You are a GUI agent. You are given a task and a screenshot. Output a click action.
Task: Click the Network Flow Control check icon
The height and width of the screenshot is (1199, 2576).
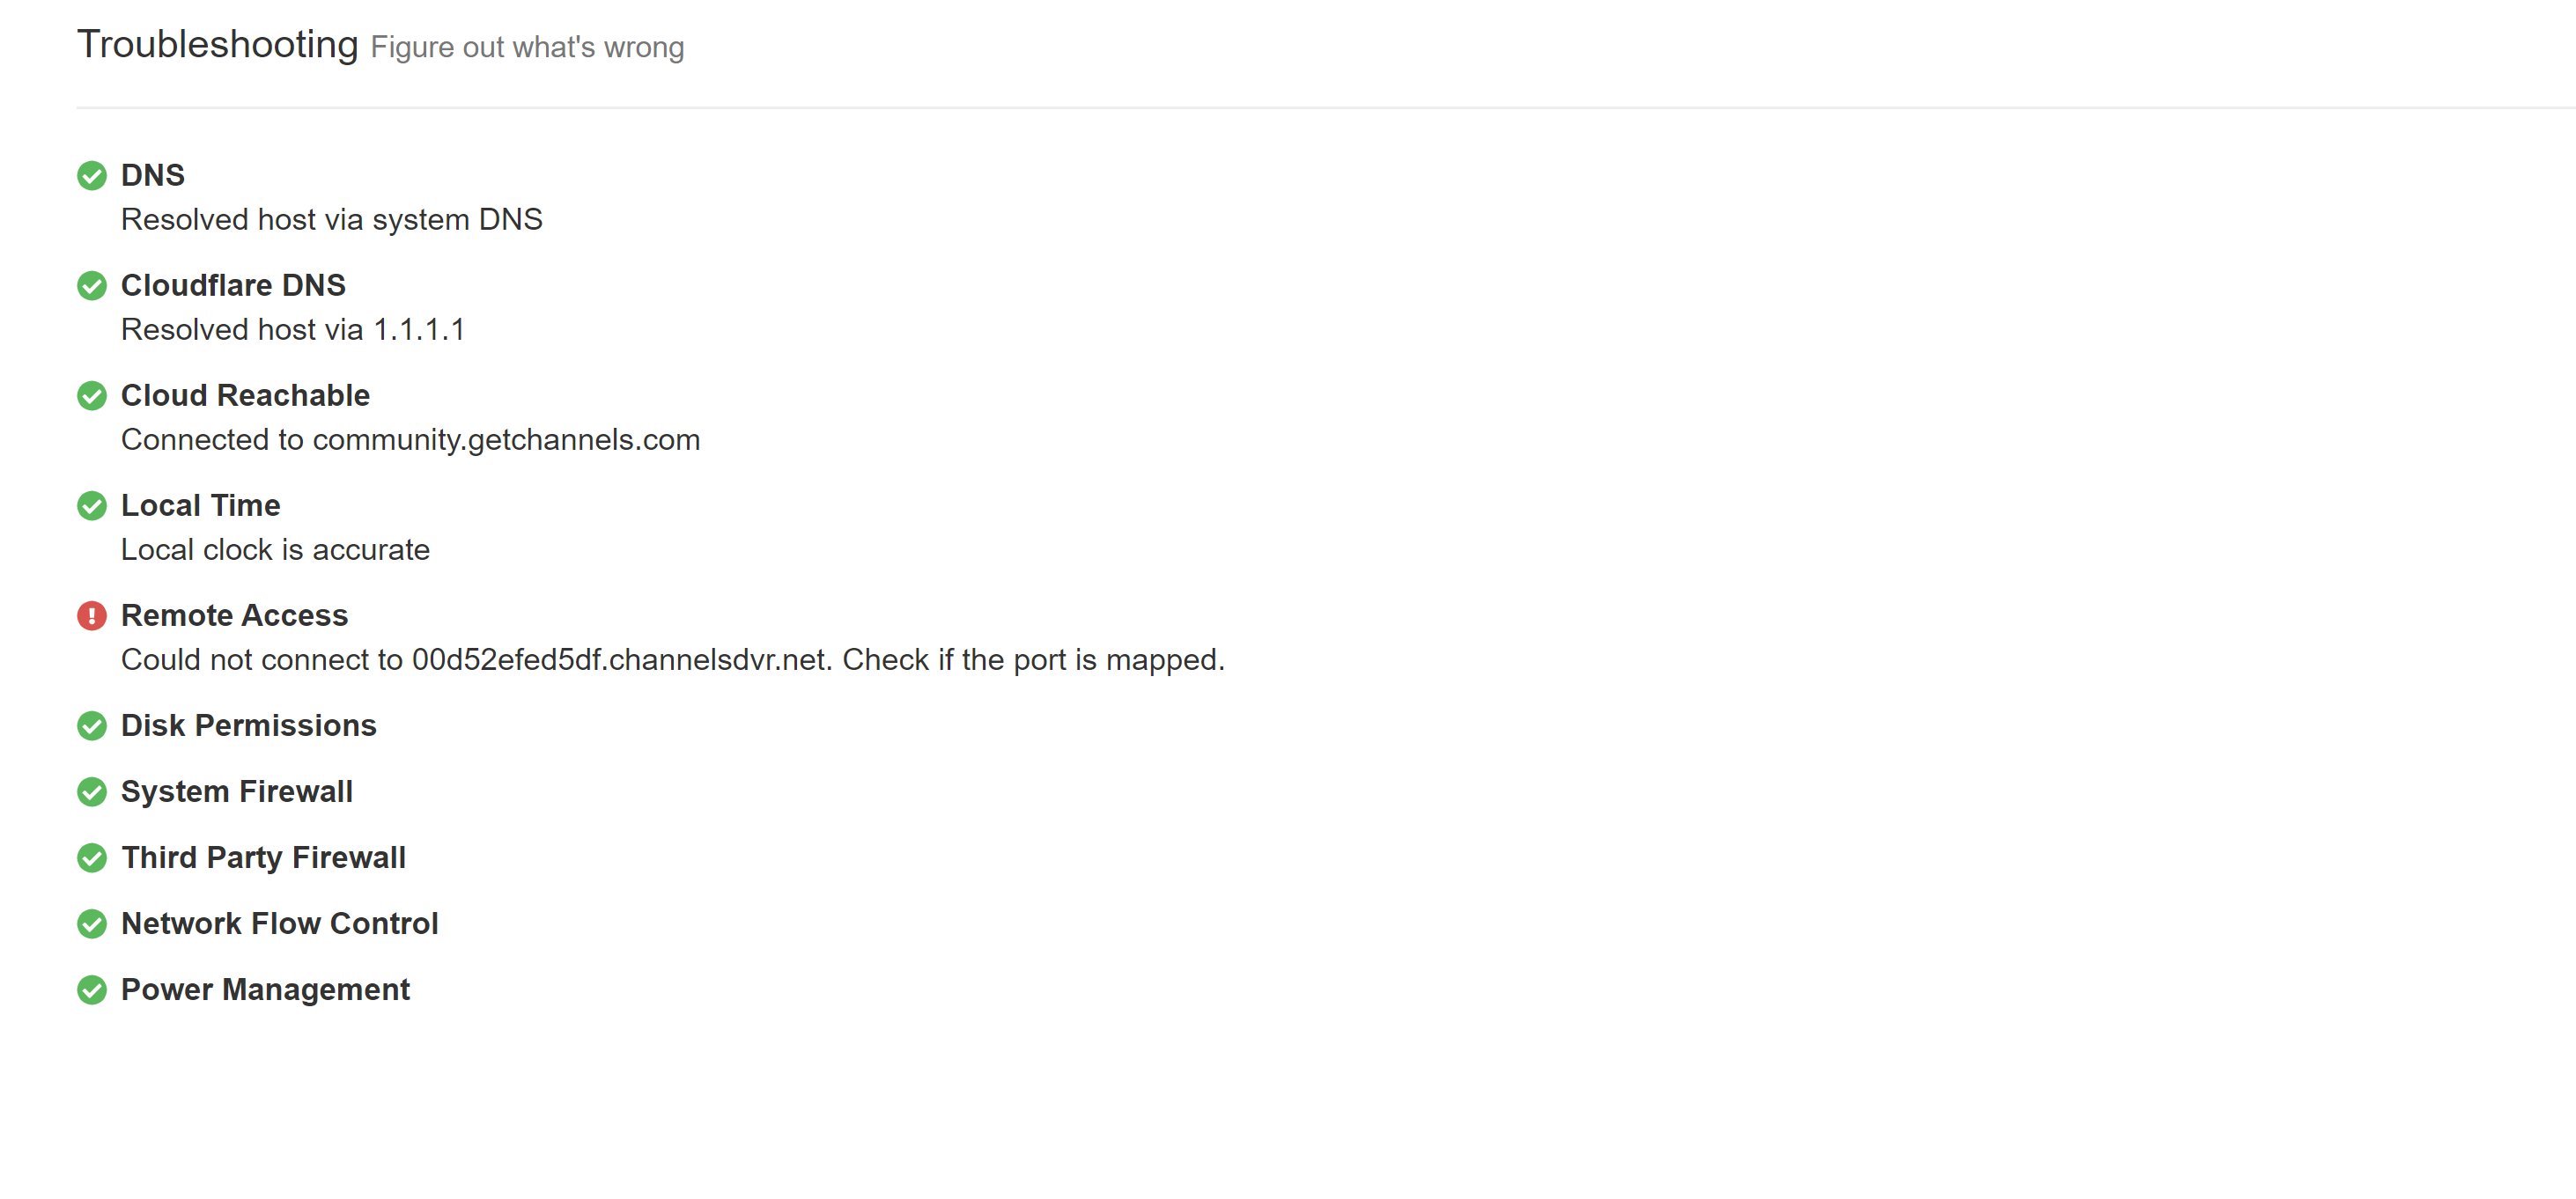coord(92,924)
